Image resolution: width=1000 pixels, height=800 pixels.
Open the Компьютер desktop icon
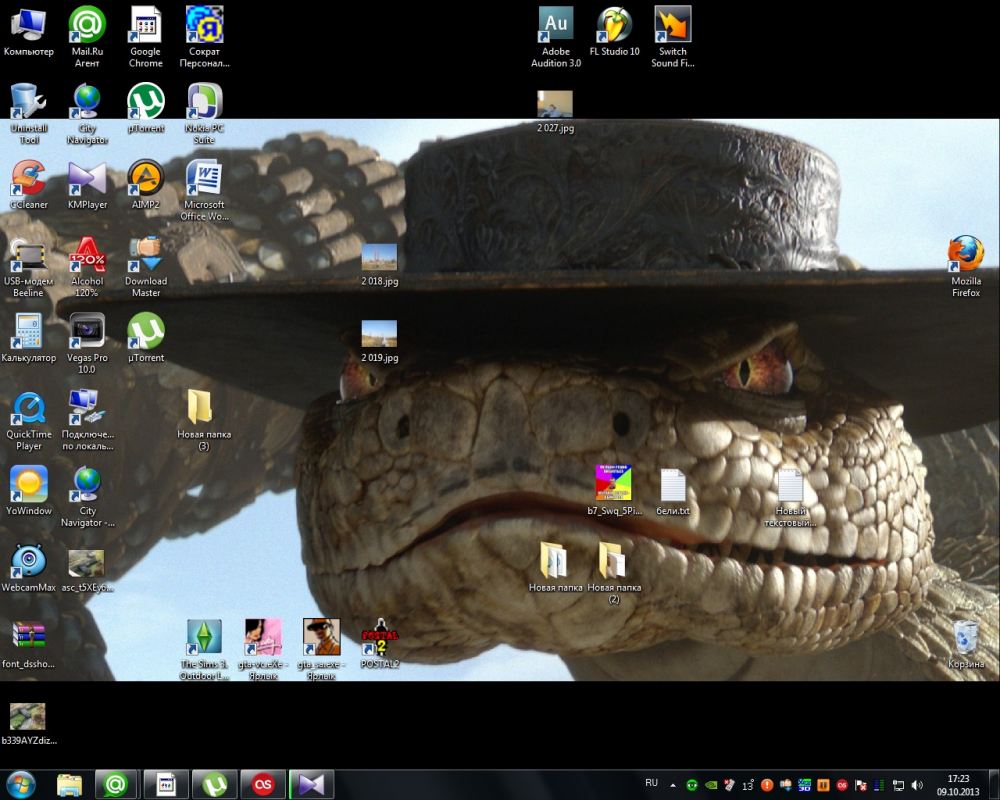click(29, 33)
